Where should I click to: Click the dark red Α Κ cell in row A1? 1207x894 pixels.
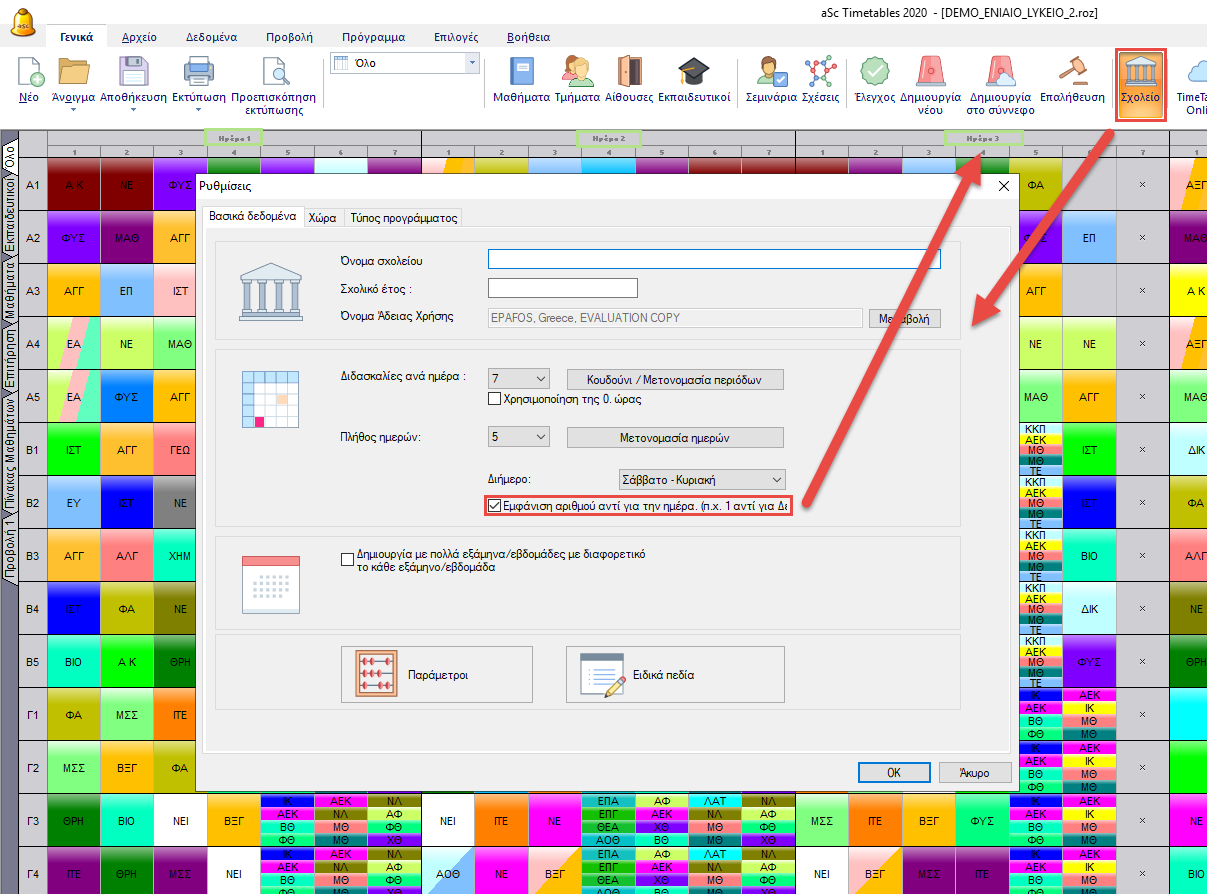coord(73,185)
